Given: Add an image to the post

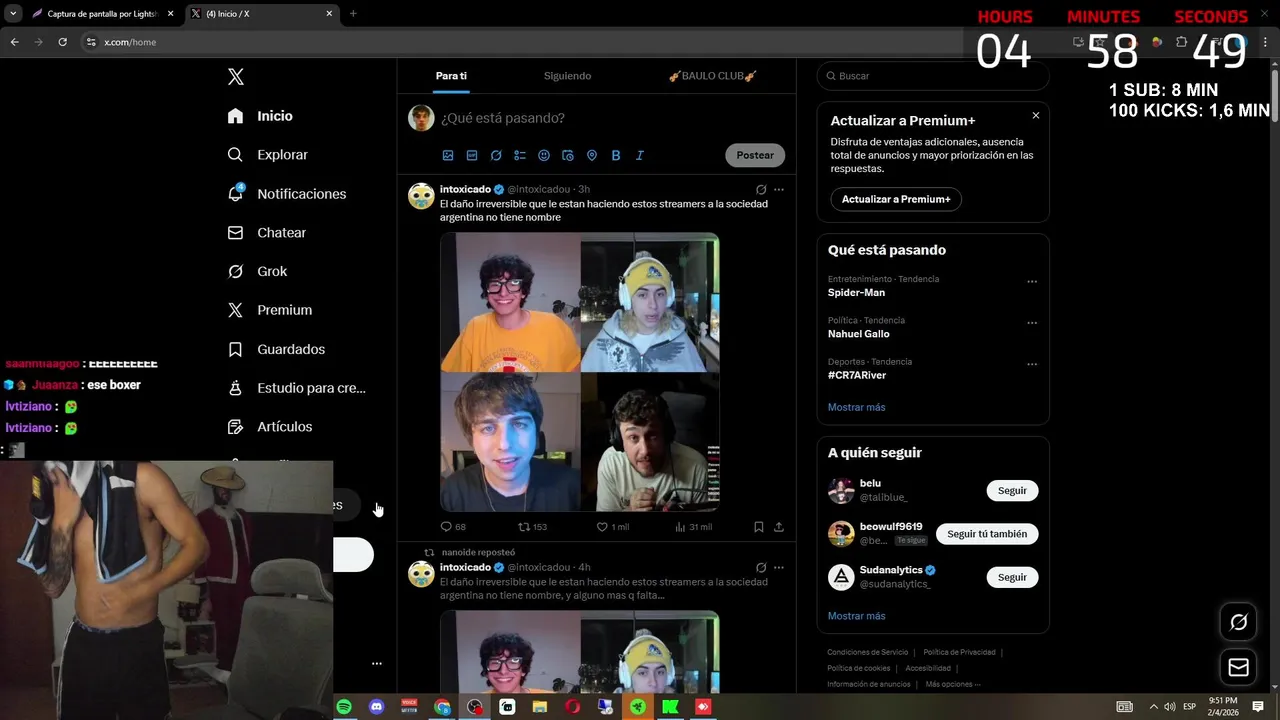Looking at the screenshot, I should pos(448,156).
